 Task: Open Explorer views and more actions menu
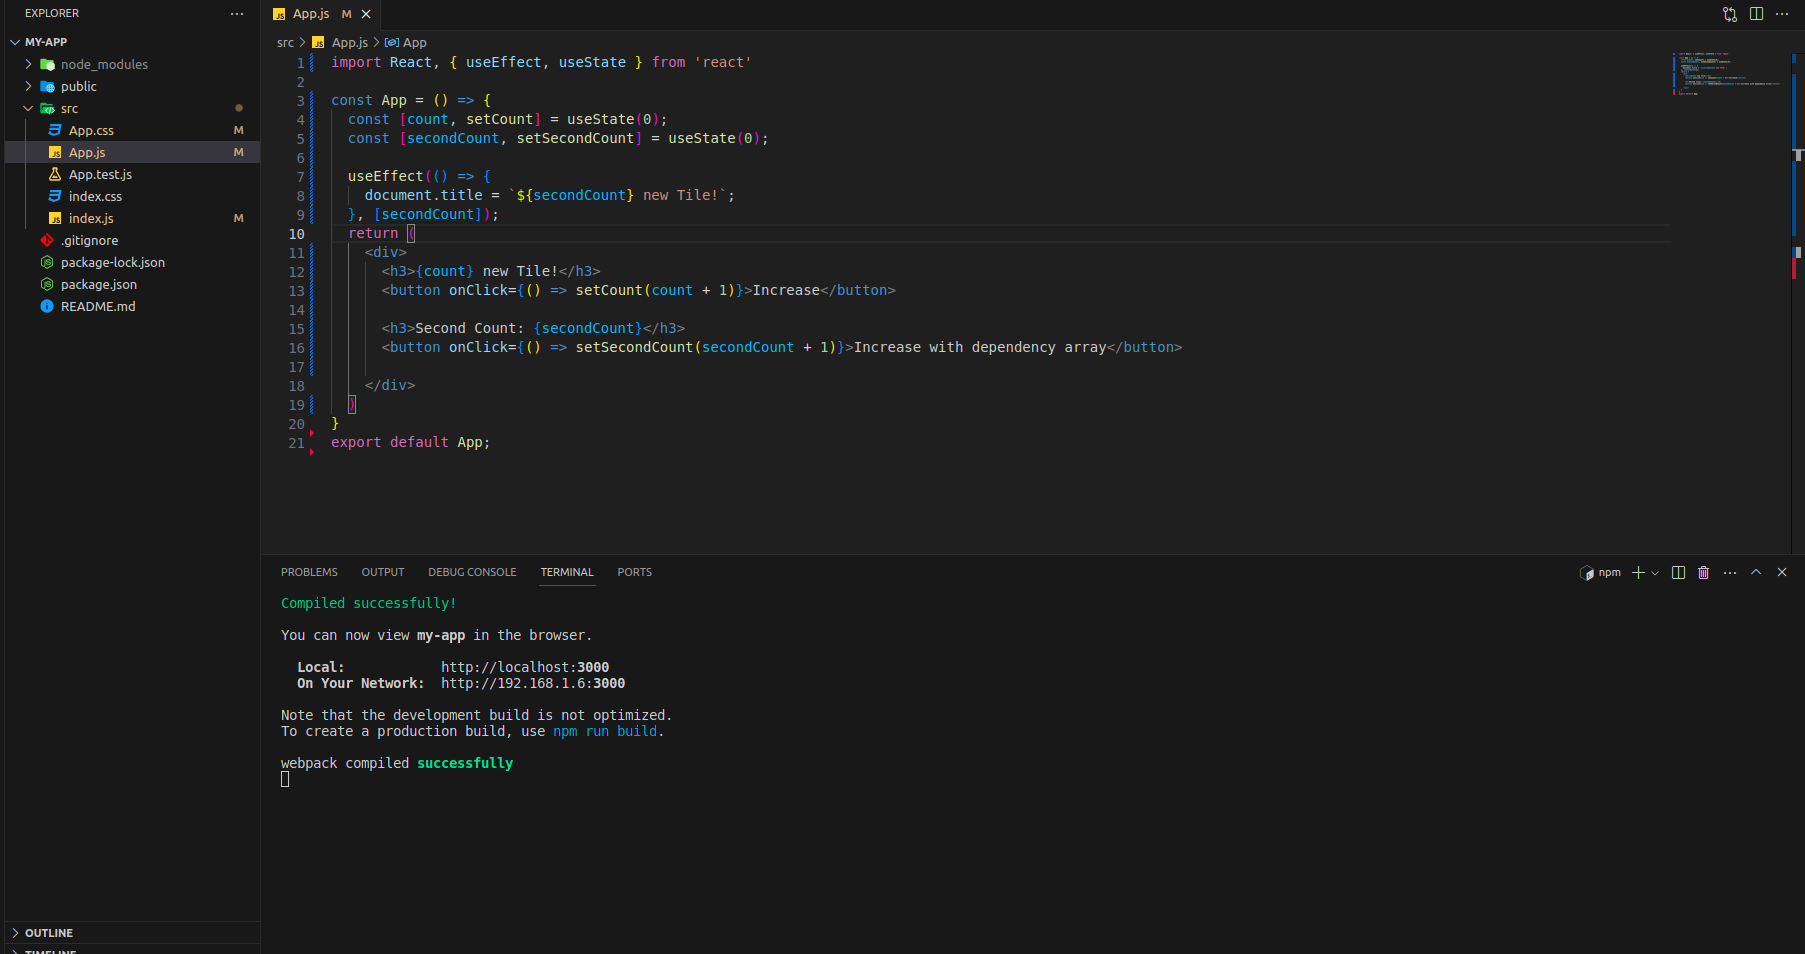click(x=237, y=14)
